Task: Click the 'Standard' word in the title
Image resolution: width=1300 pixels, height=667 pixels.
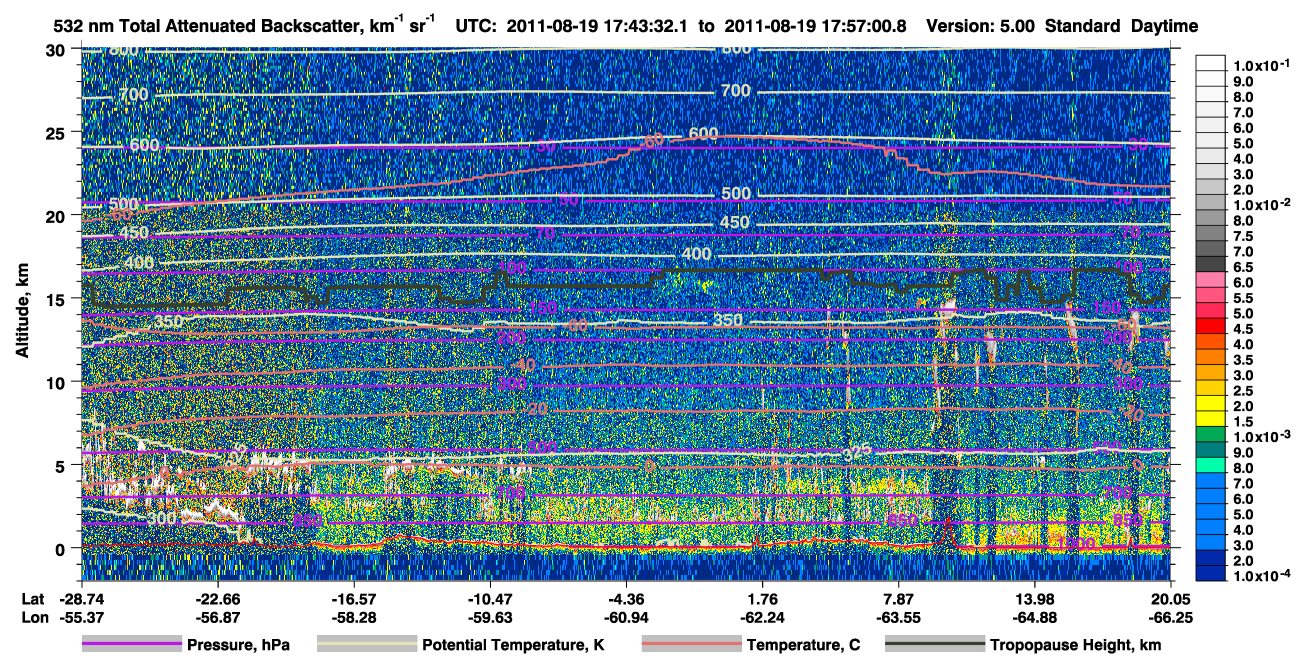Action: click(1084, 26)
